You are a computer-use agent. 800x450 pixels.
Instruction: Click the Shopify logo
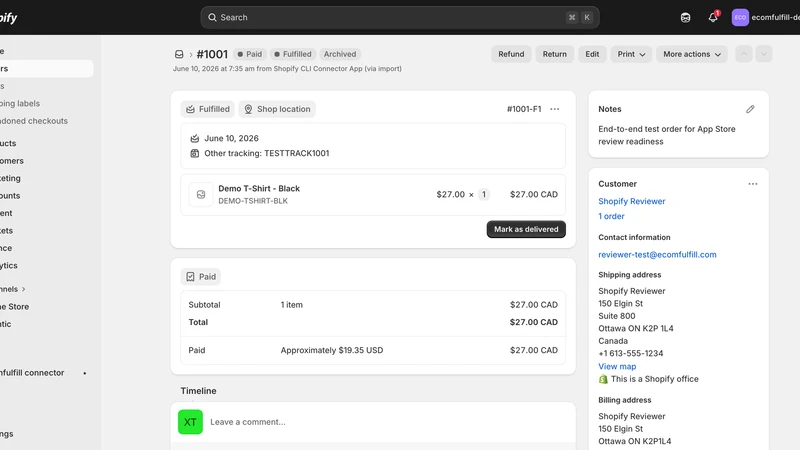coord(9,18)
